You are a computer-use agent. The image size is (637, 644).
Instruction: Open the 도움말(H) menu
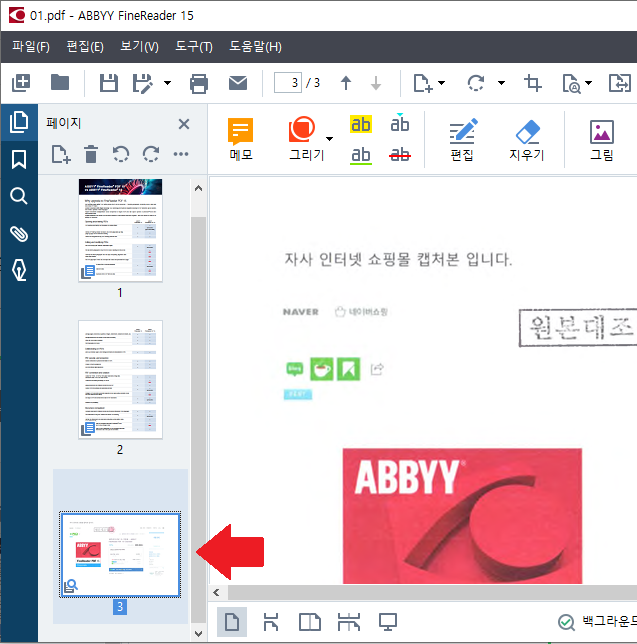[255, 46]
